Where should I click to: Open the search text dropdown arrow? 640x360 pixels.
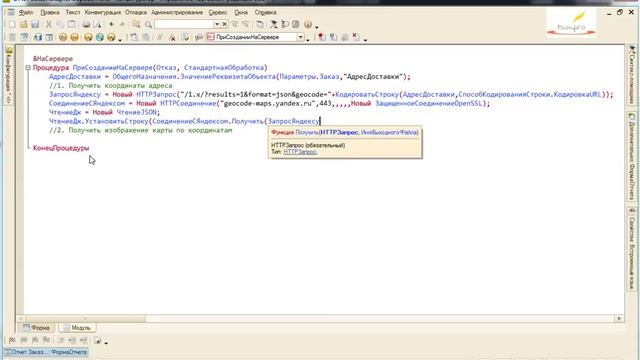217,24
